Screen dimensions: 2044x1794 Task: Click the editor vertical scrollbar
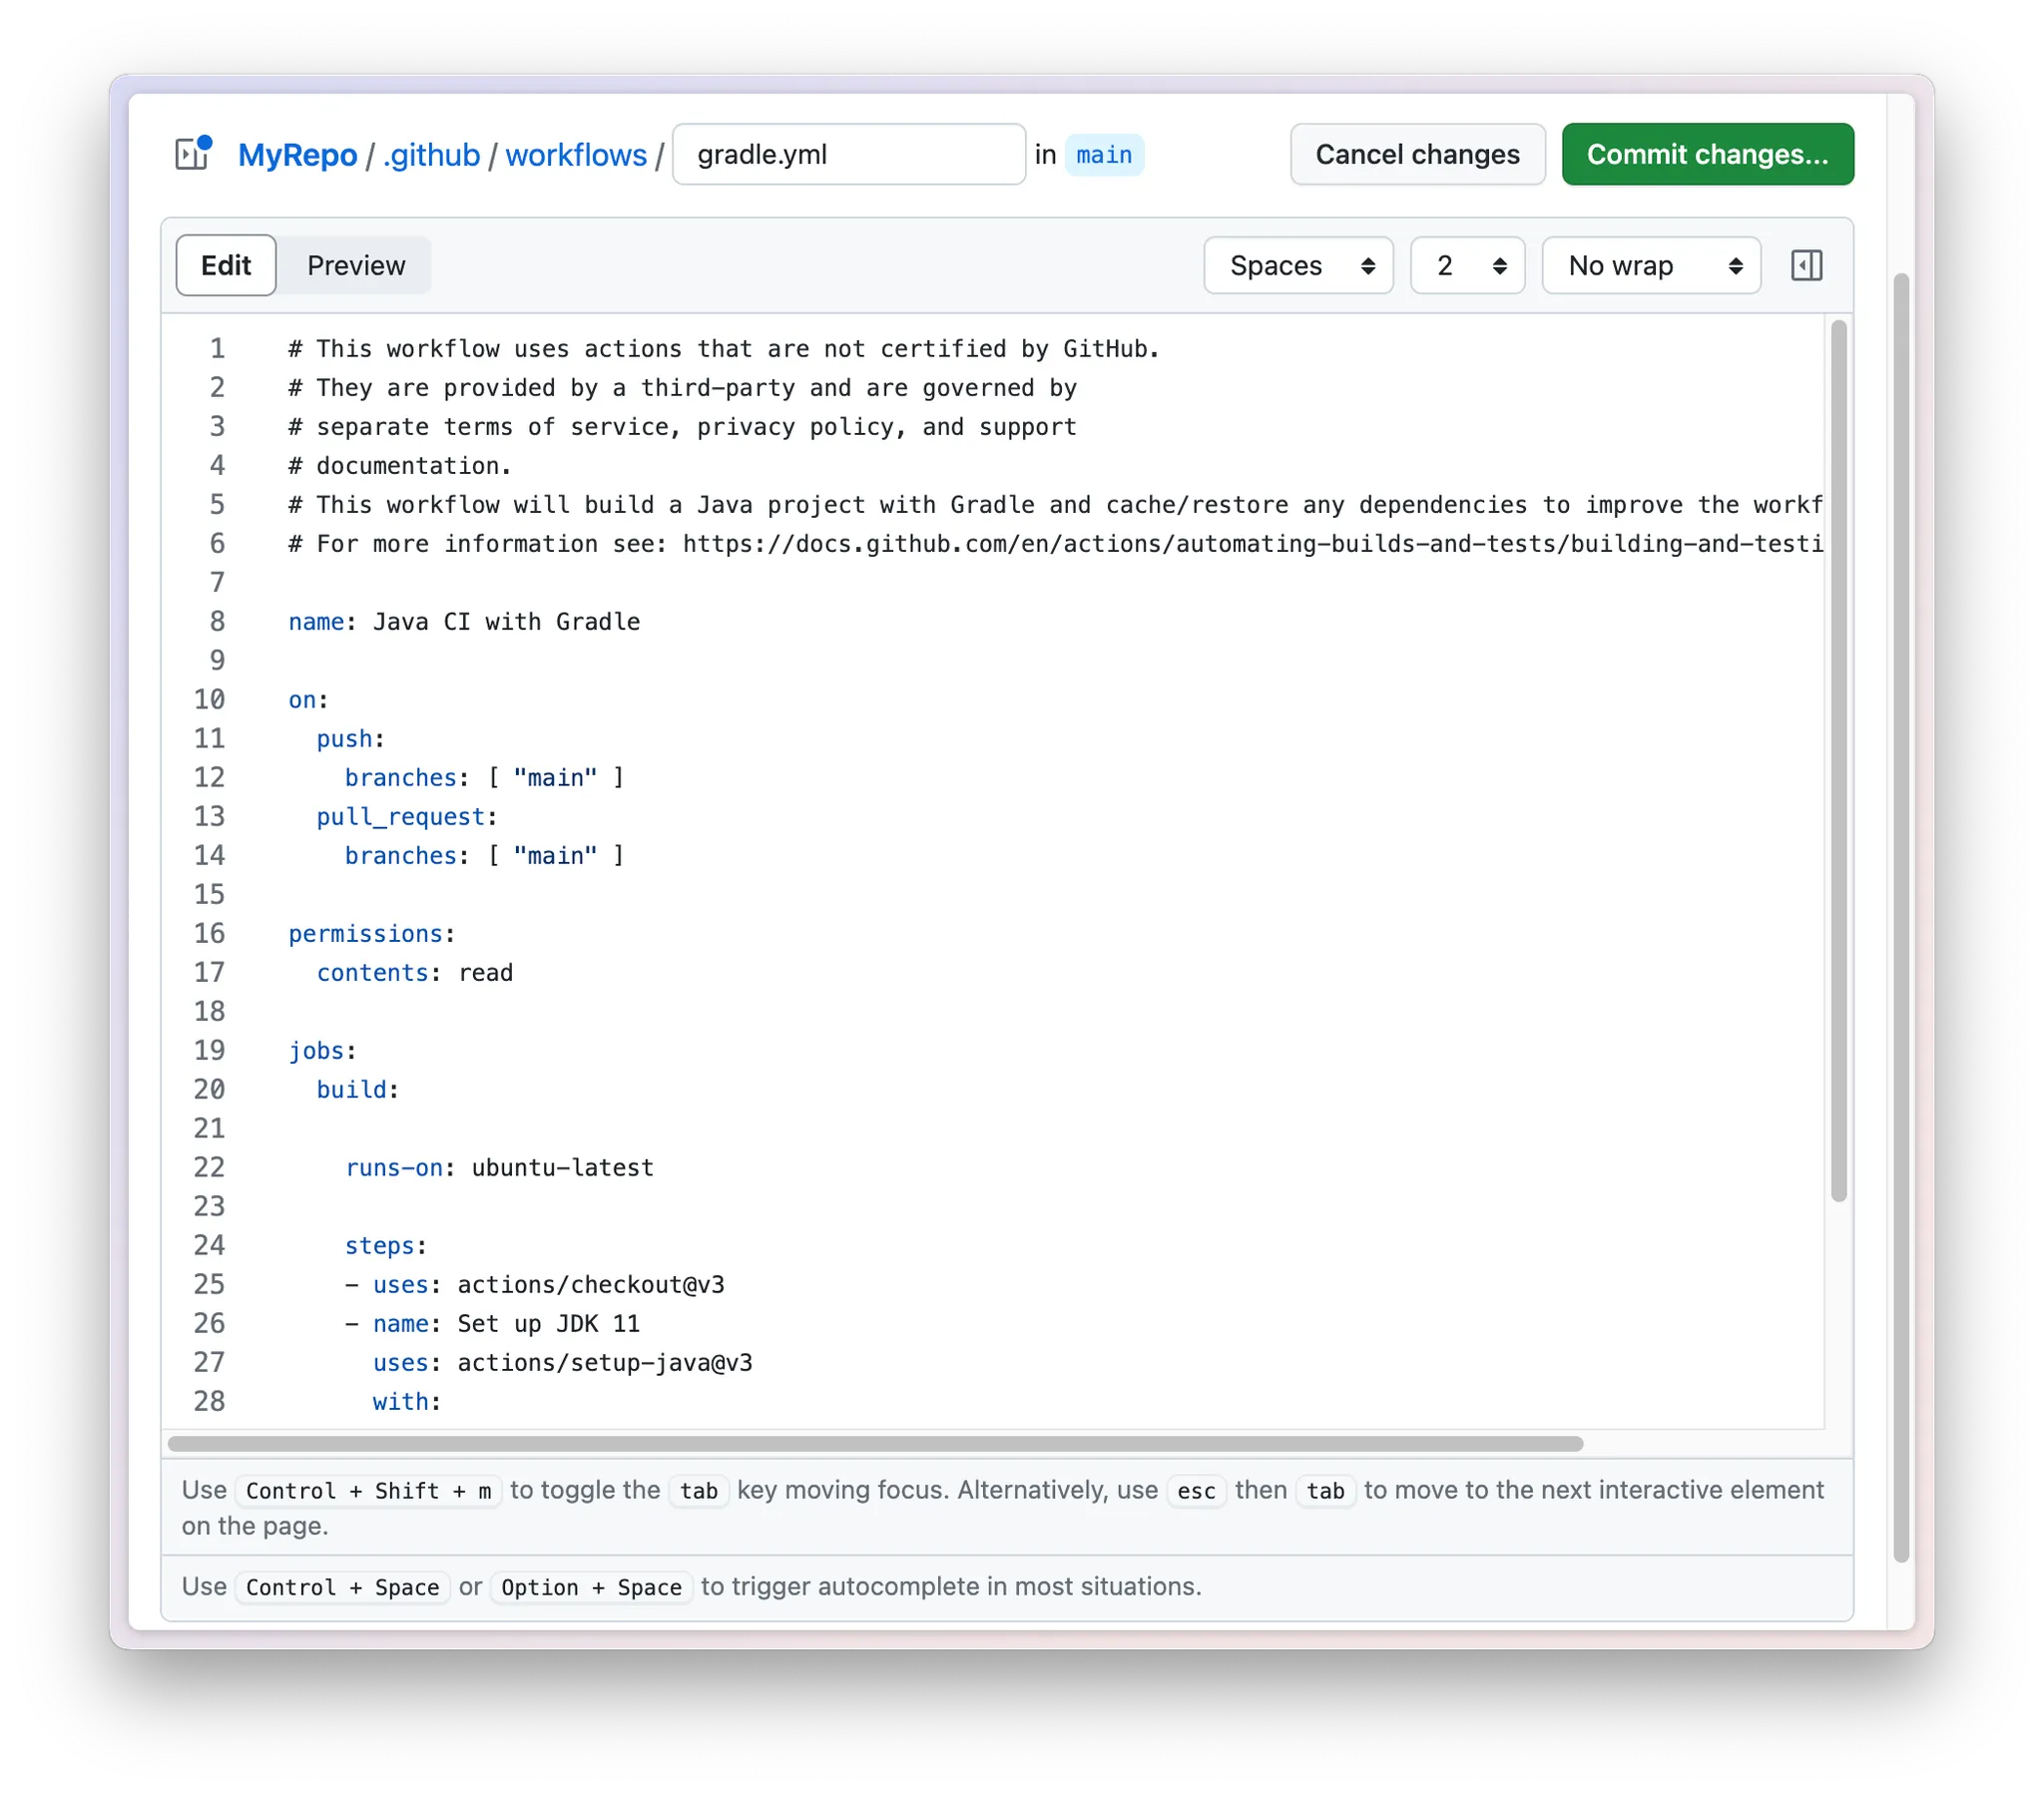[x=1838, y=760]
